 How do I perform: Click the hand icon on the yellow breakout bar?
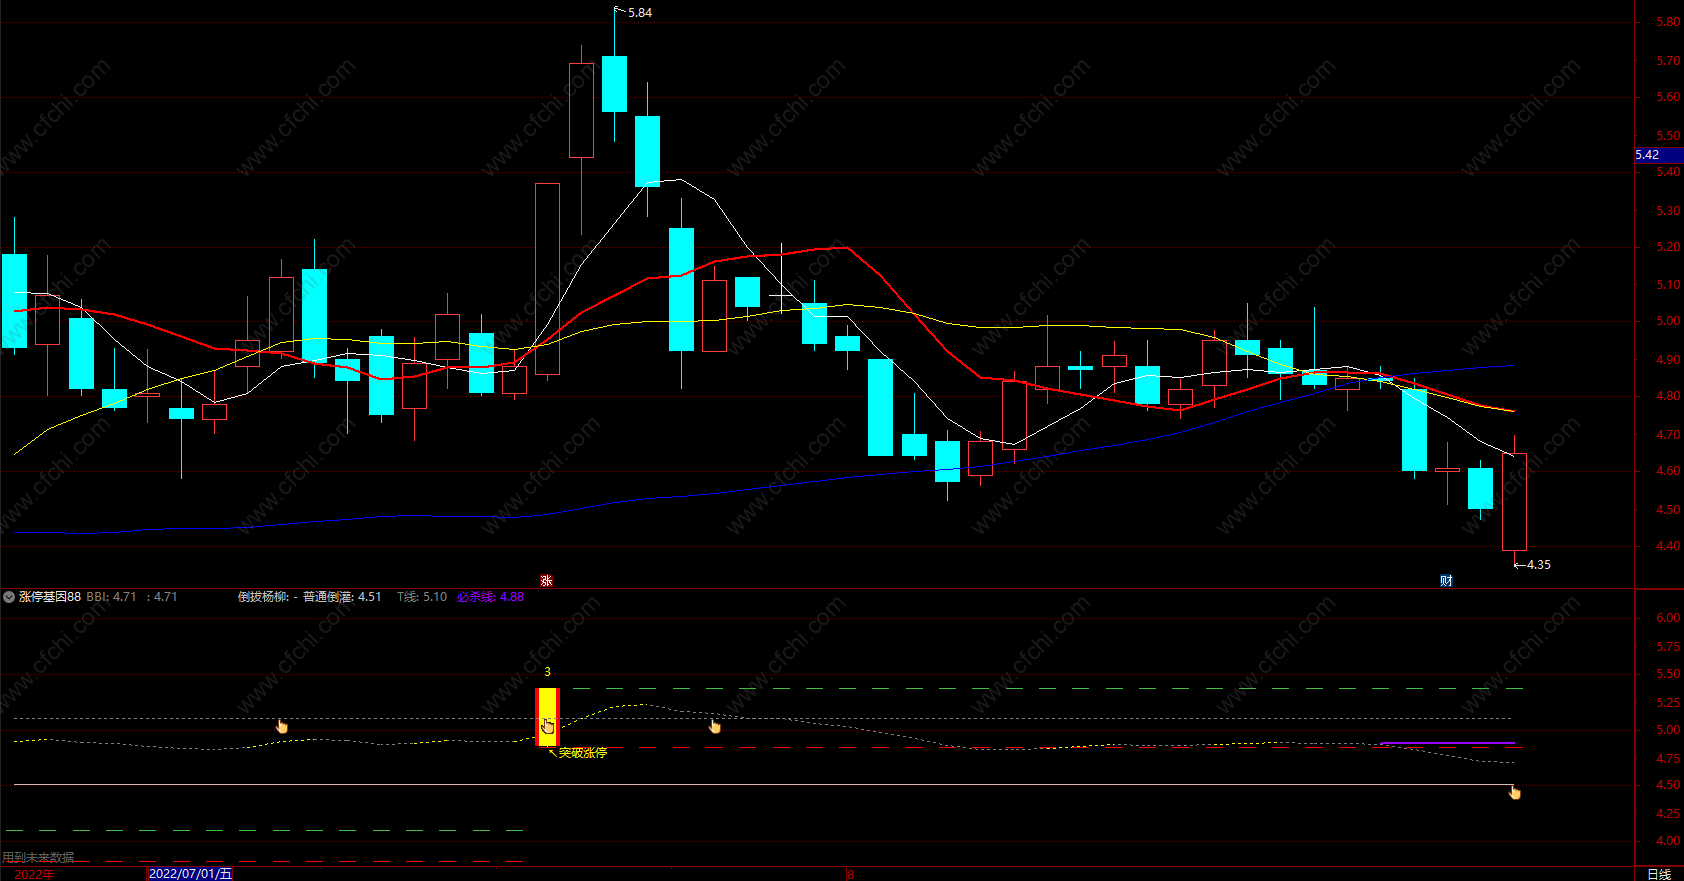coord(548,726)
